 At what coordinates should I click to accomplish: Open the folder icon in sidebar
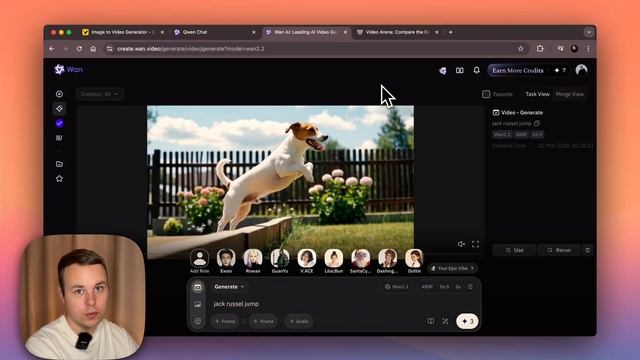pyautogui.click(x=59, y=164)
